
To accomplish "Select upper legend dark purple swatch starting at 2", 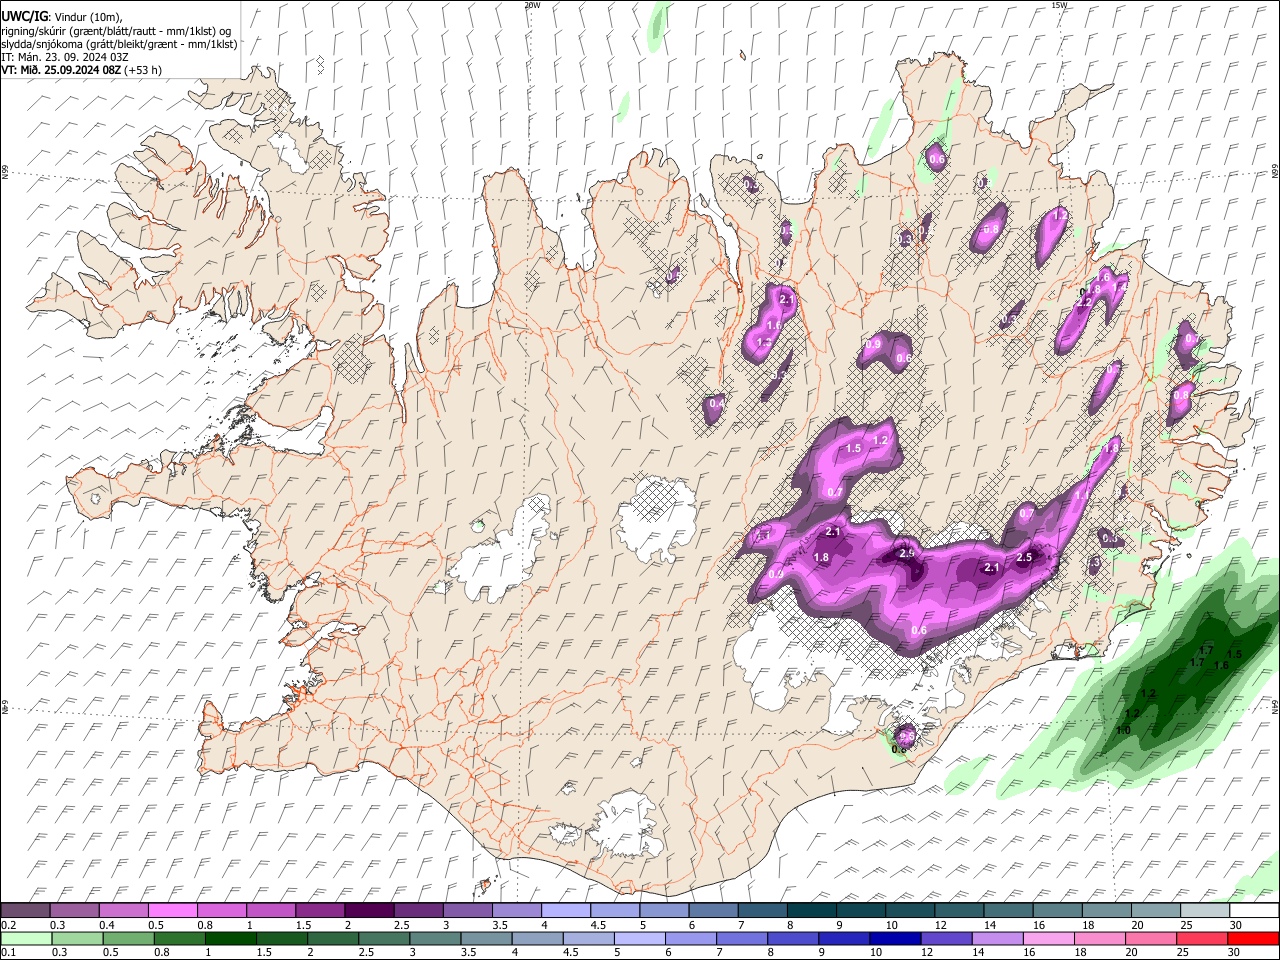I will [369, 910].
